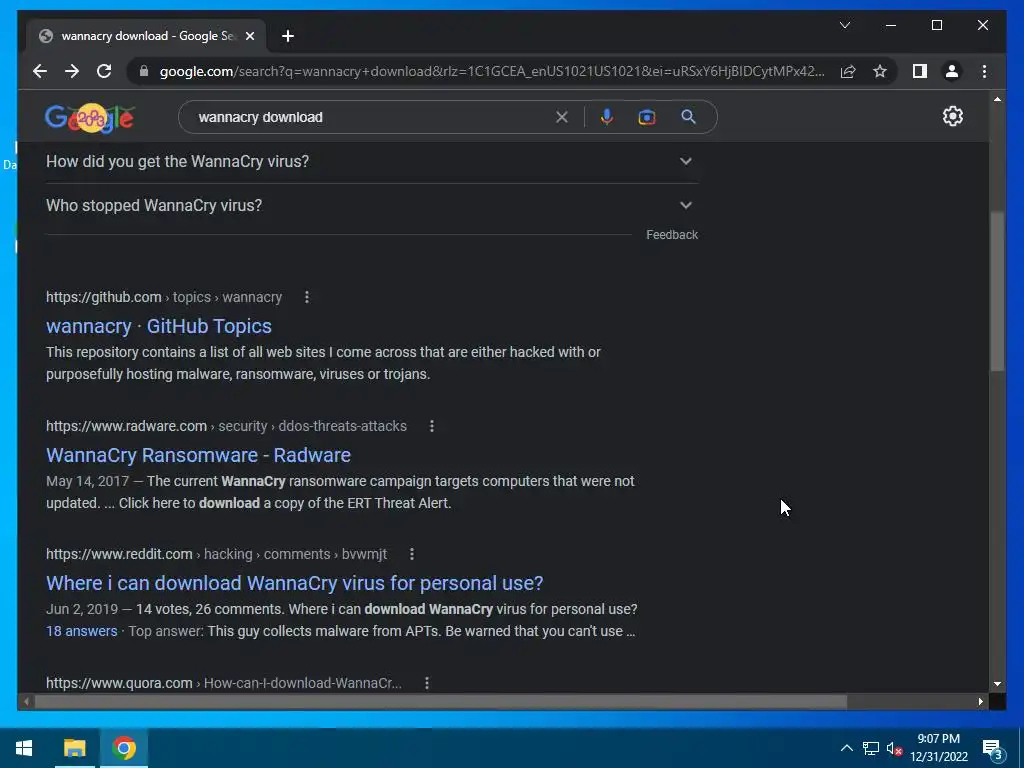Open more options for GitHub result
The image size is (1024, 768).
tap(307, 297)
